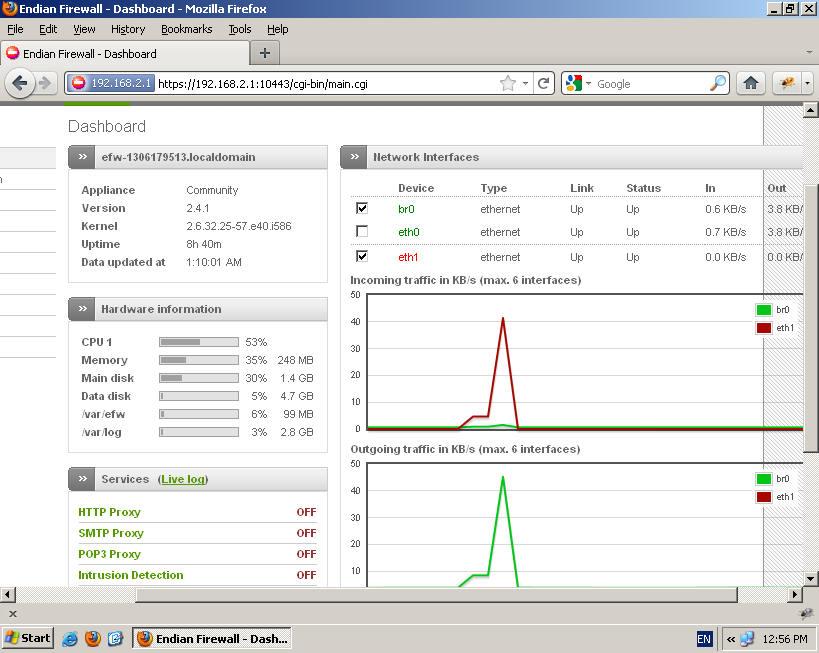Click the CPU 1 usage bar
Screen dimensions: 819x653
(199, 342)
